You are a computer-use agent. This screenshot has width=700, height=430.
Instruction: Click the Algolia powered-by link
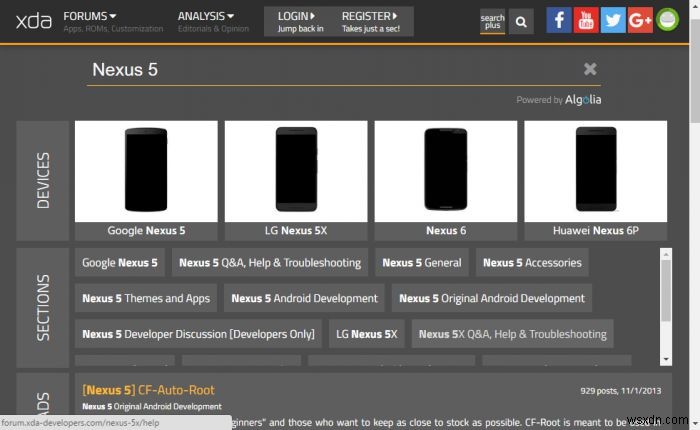[x=583, y=100]
